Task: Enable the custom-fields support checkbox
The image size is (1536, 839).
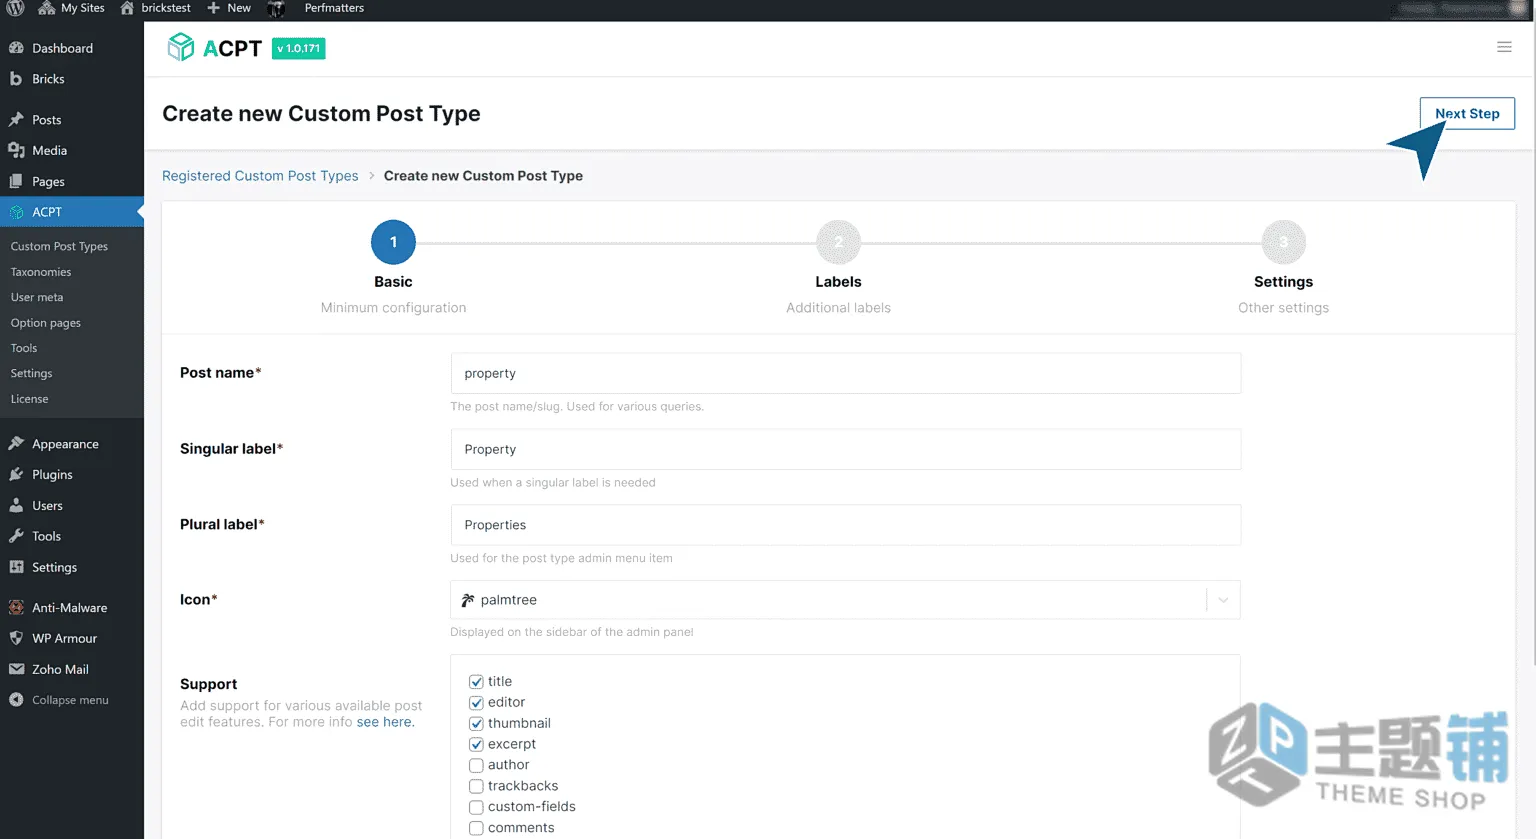Action: click(x=476, y=807)
